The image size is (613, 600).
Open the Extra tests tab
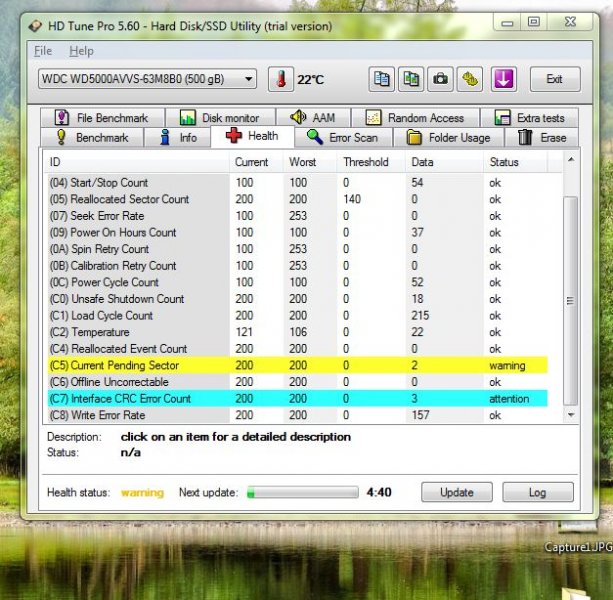(529, 118)
